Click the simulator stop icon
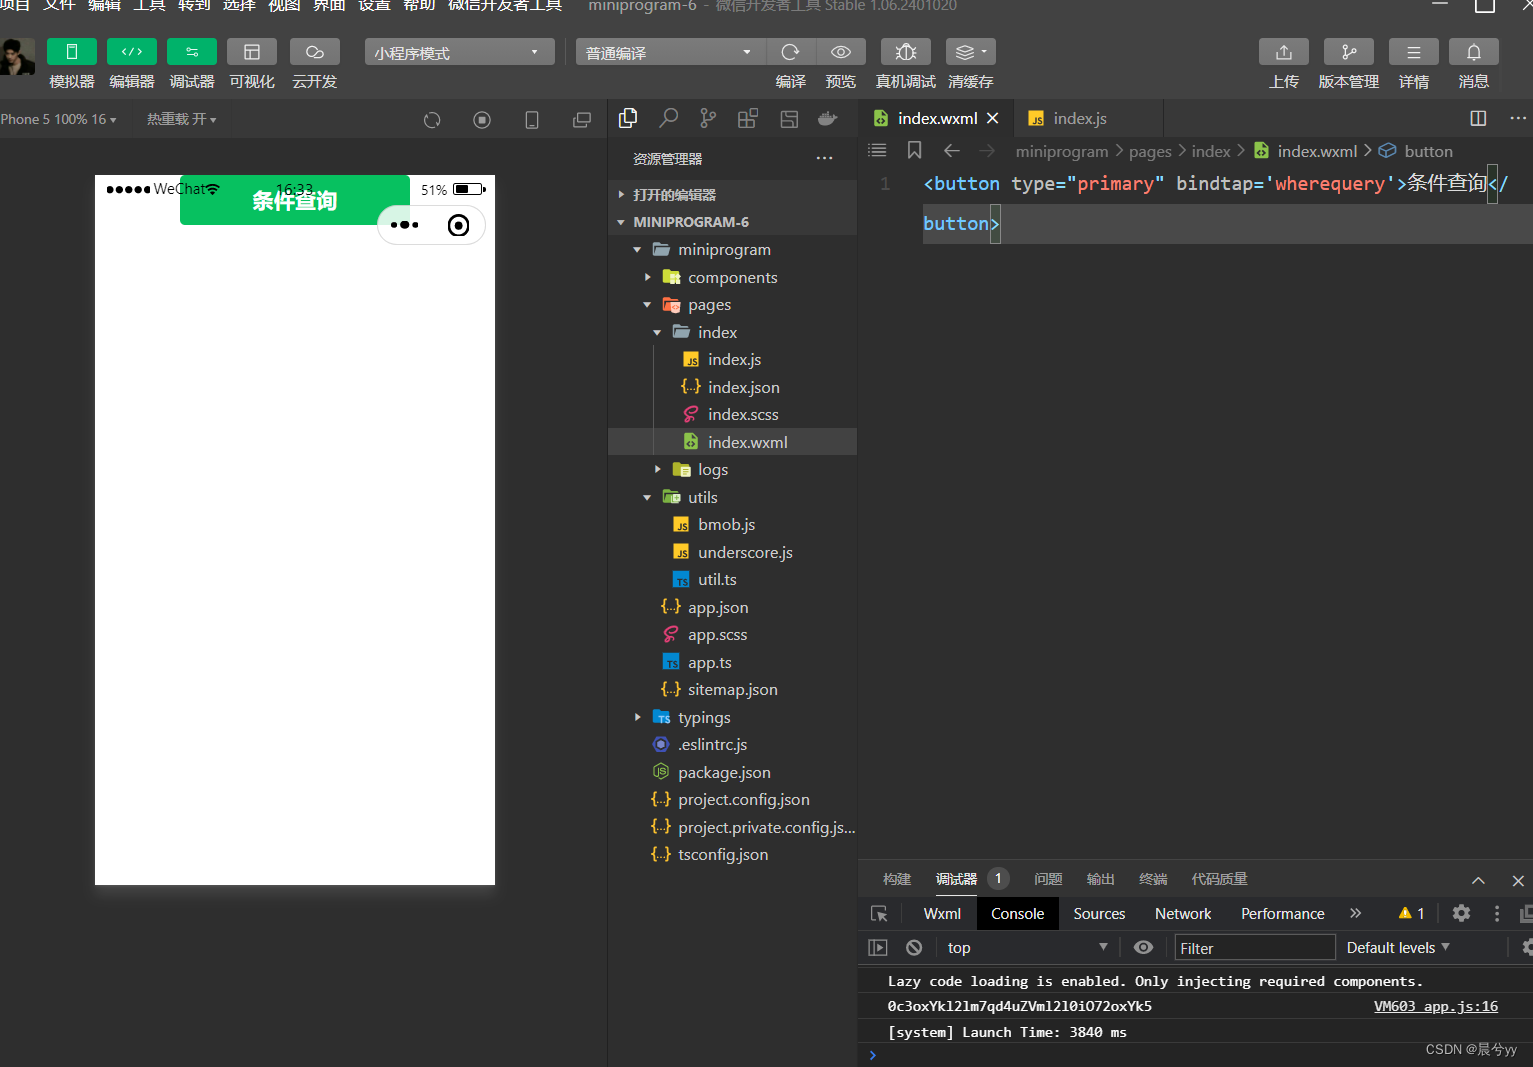1533x1067 pixels. coord(482,120)
